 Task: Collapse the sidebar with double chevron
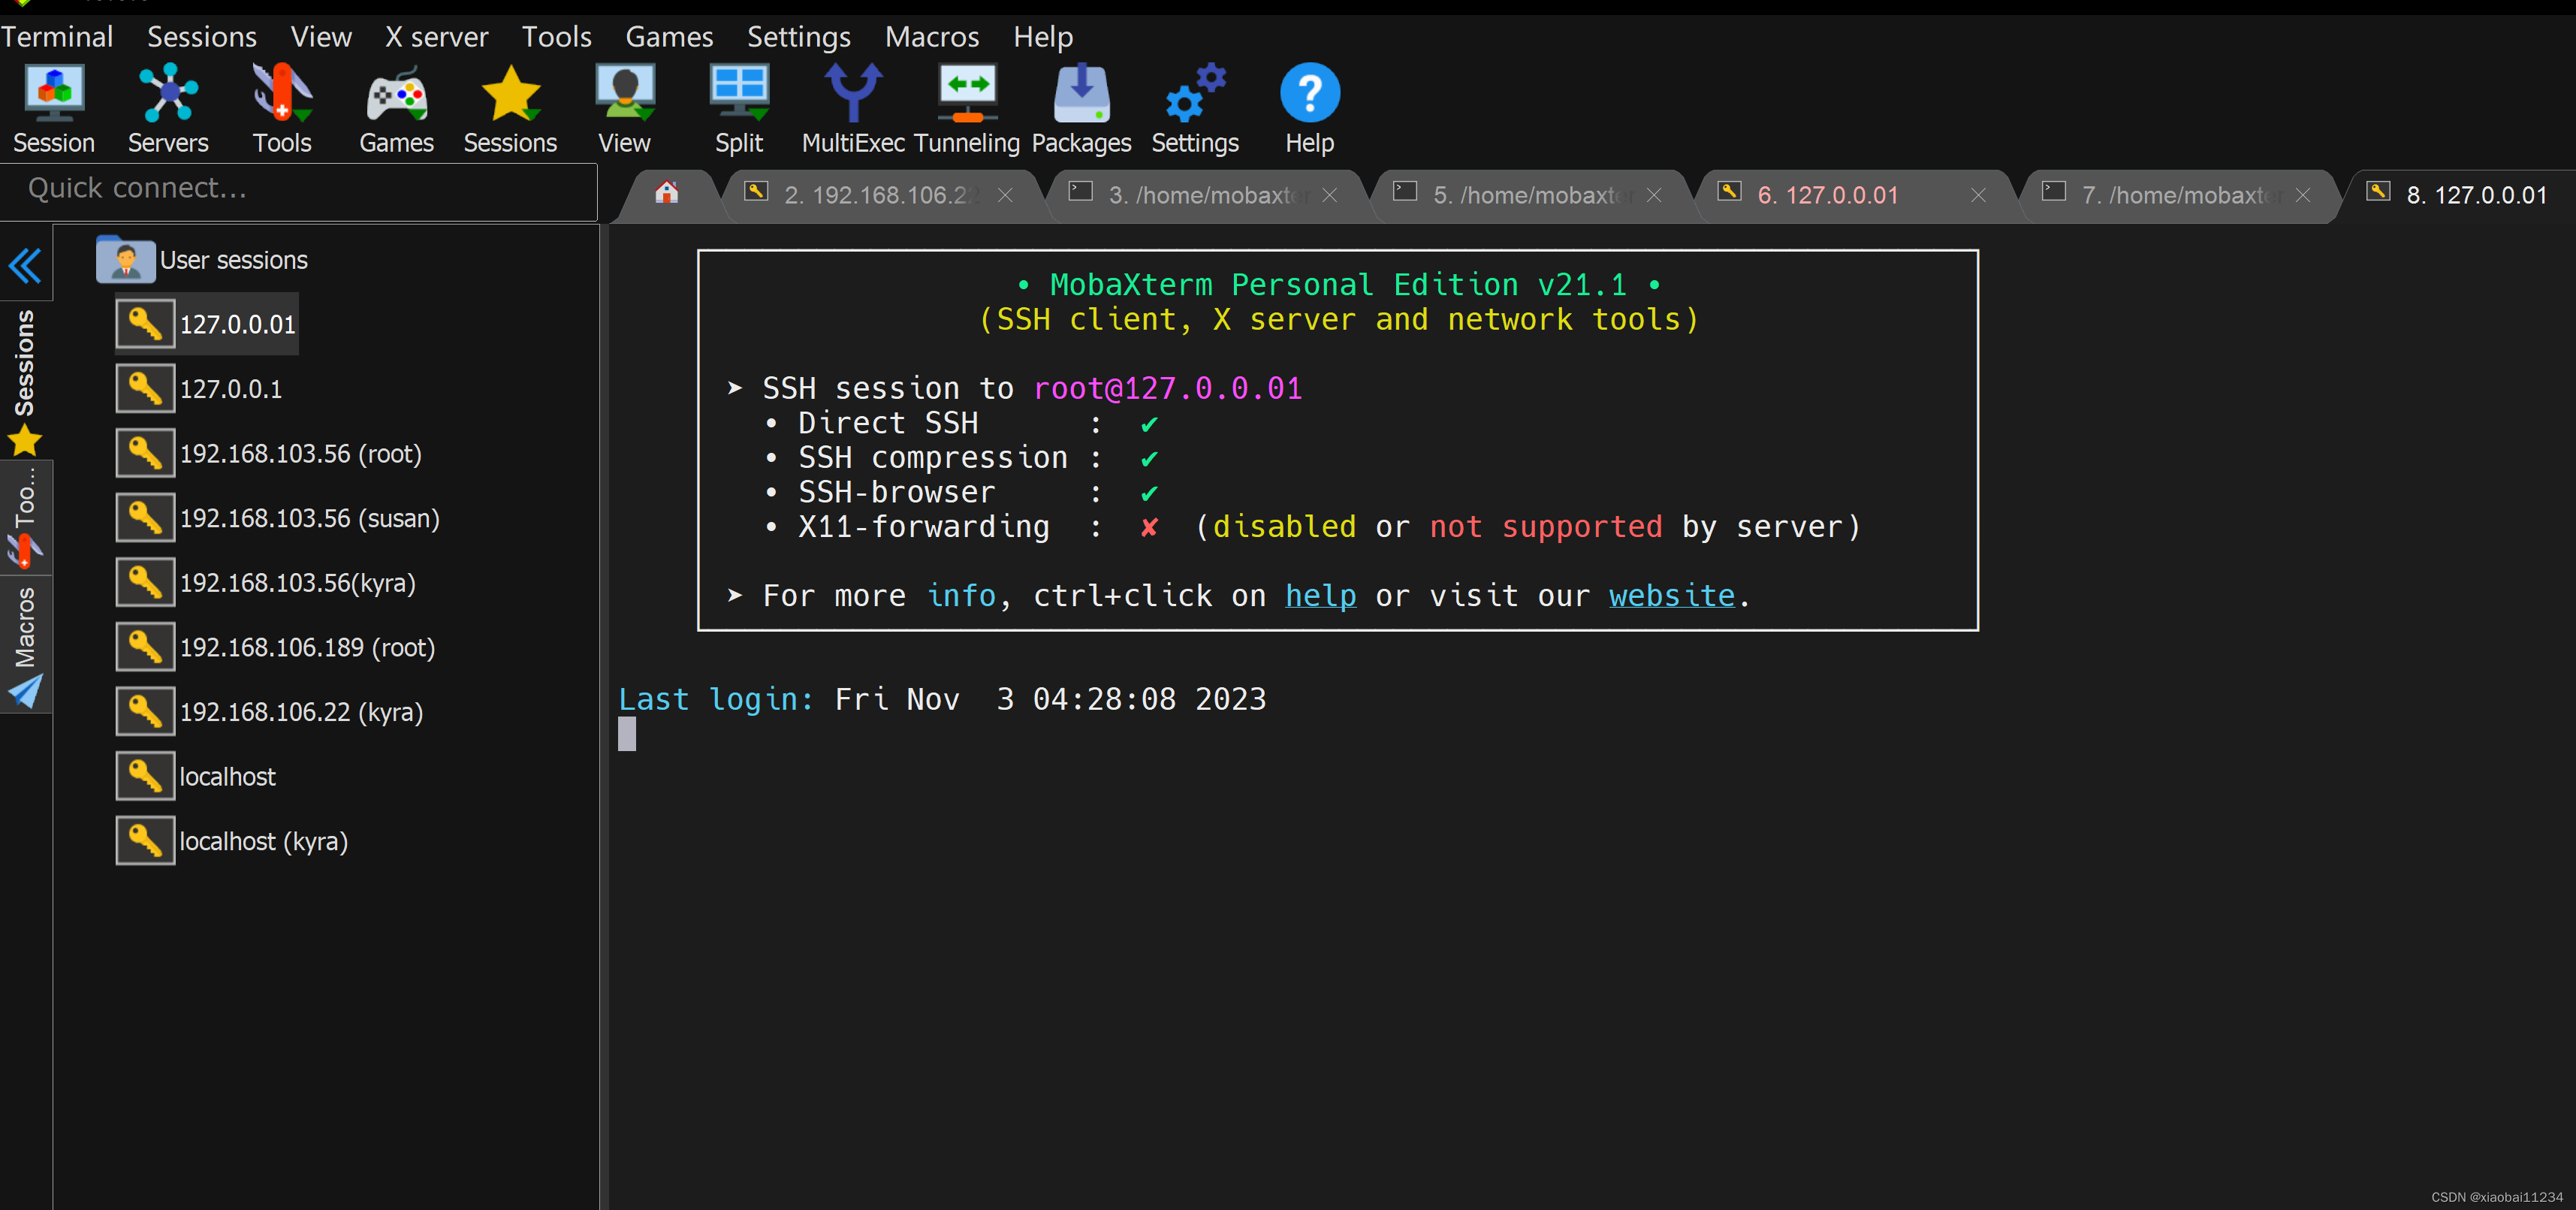point(25,265)
